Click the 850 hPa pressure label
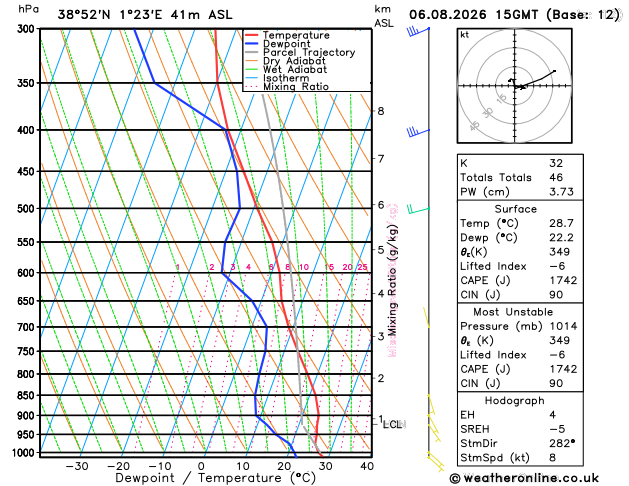The height and width of the screenshot is (486, 629). click(x=28, y=395)
